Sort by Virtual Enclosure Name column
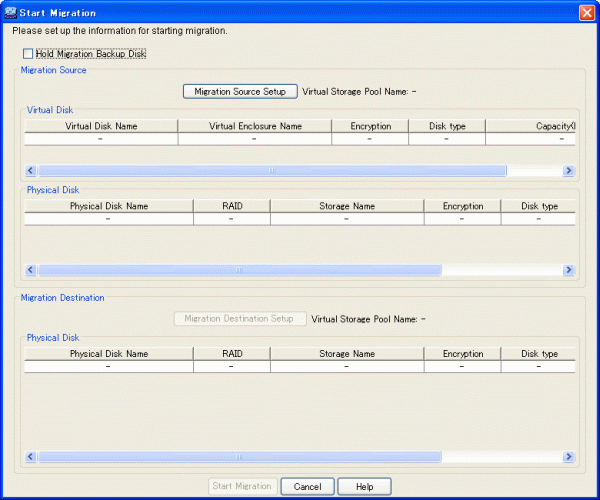The image size is (600, 500). click(255, 127)
